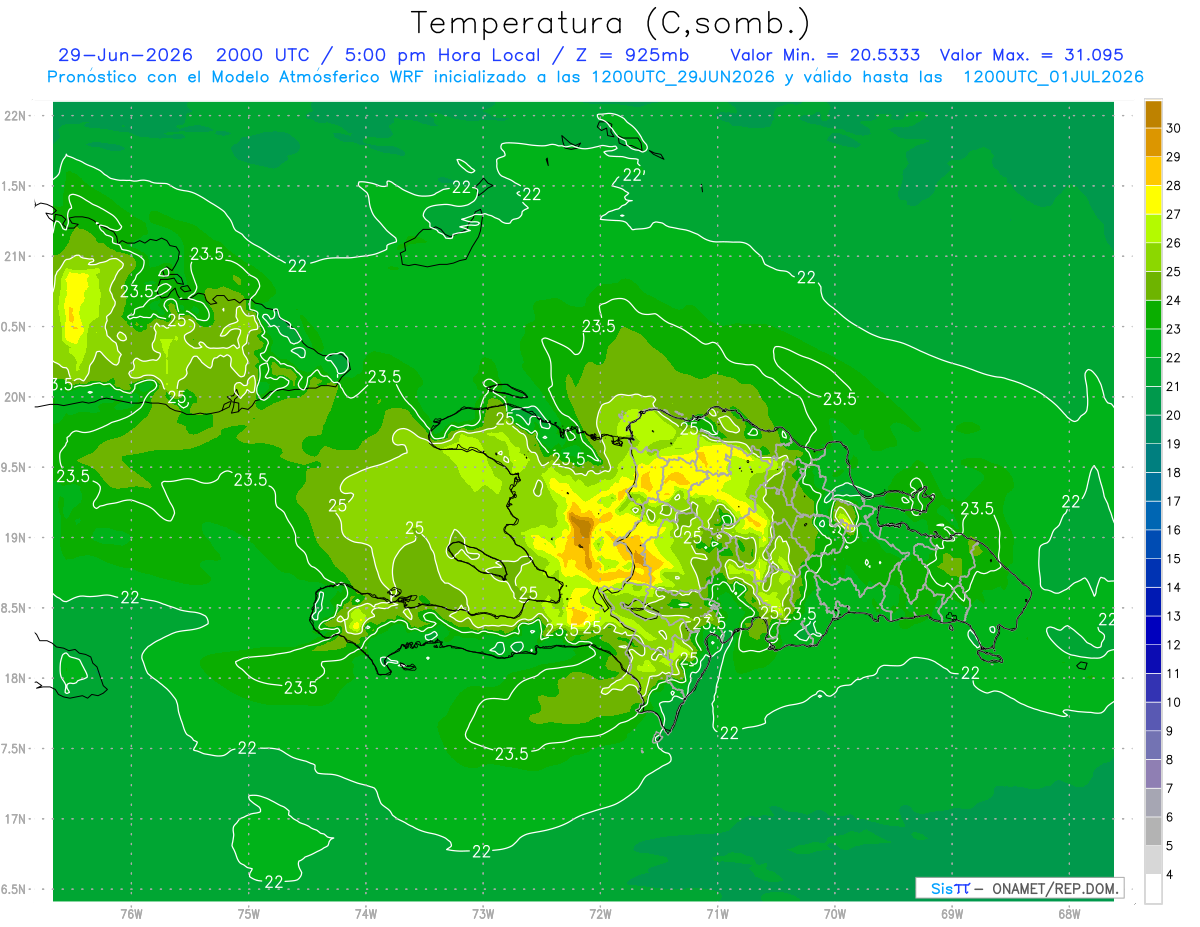
Task: Click the '20N' latitude axis label
Action: coord(16,397)
